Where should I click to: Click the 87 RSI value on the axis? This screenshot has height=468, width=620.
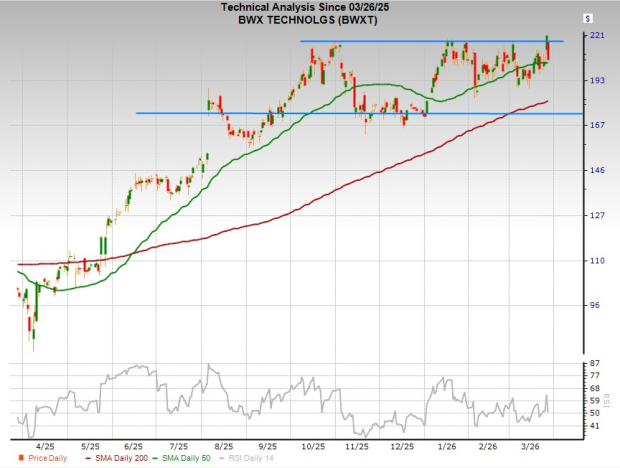pyautogui.click(x=594, y=361)
